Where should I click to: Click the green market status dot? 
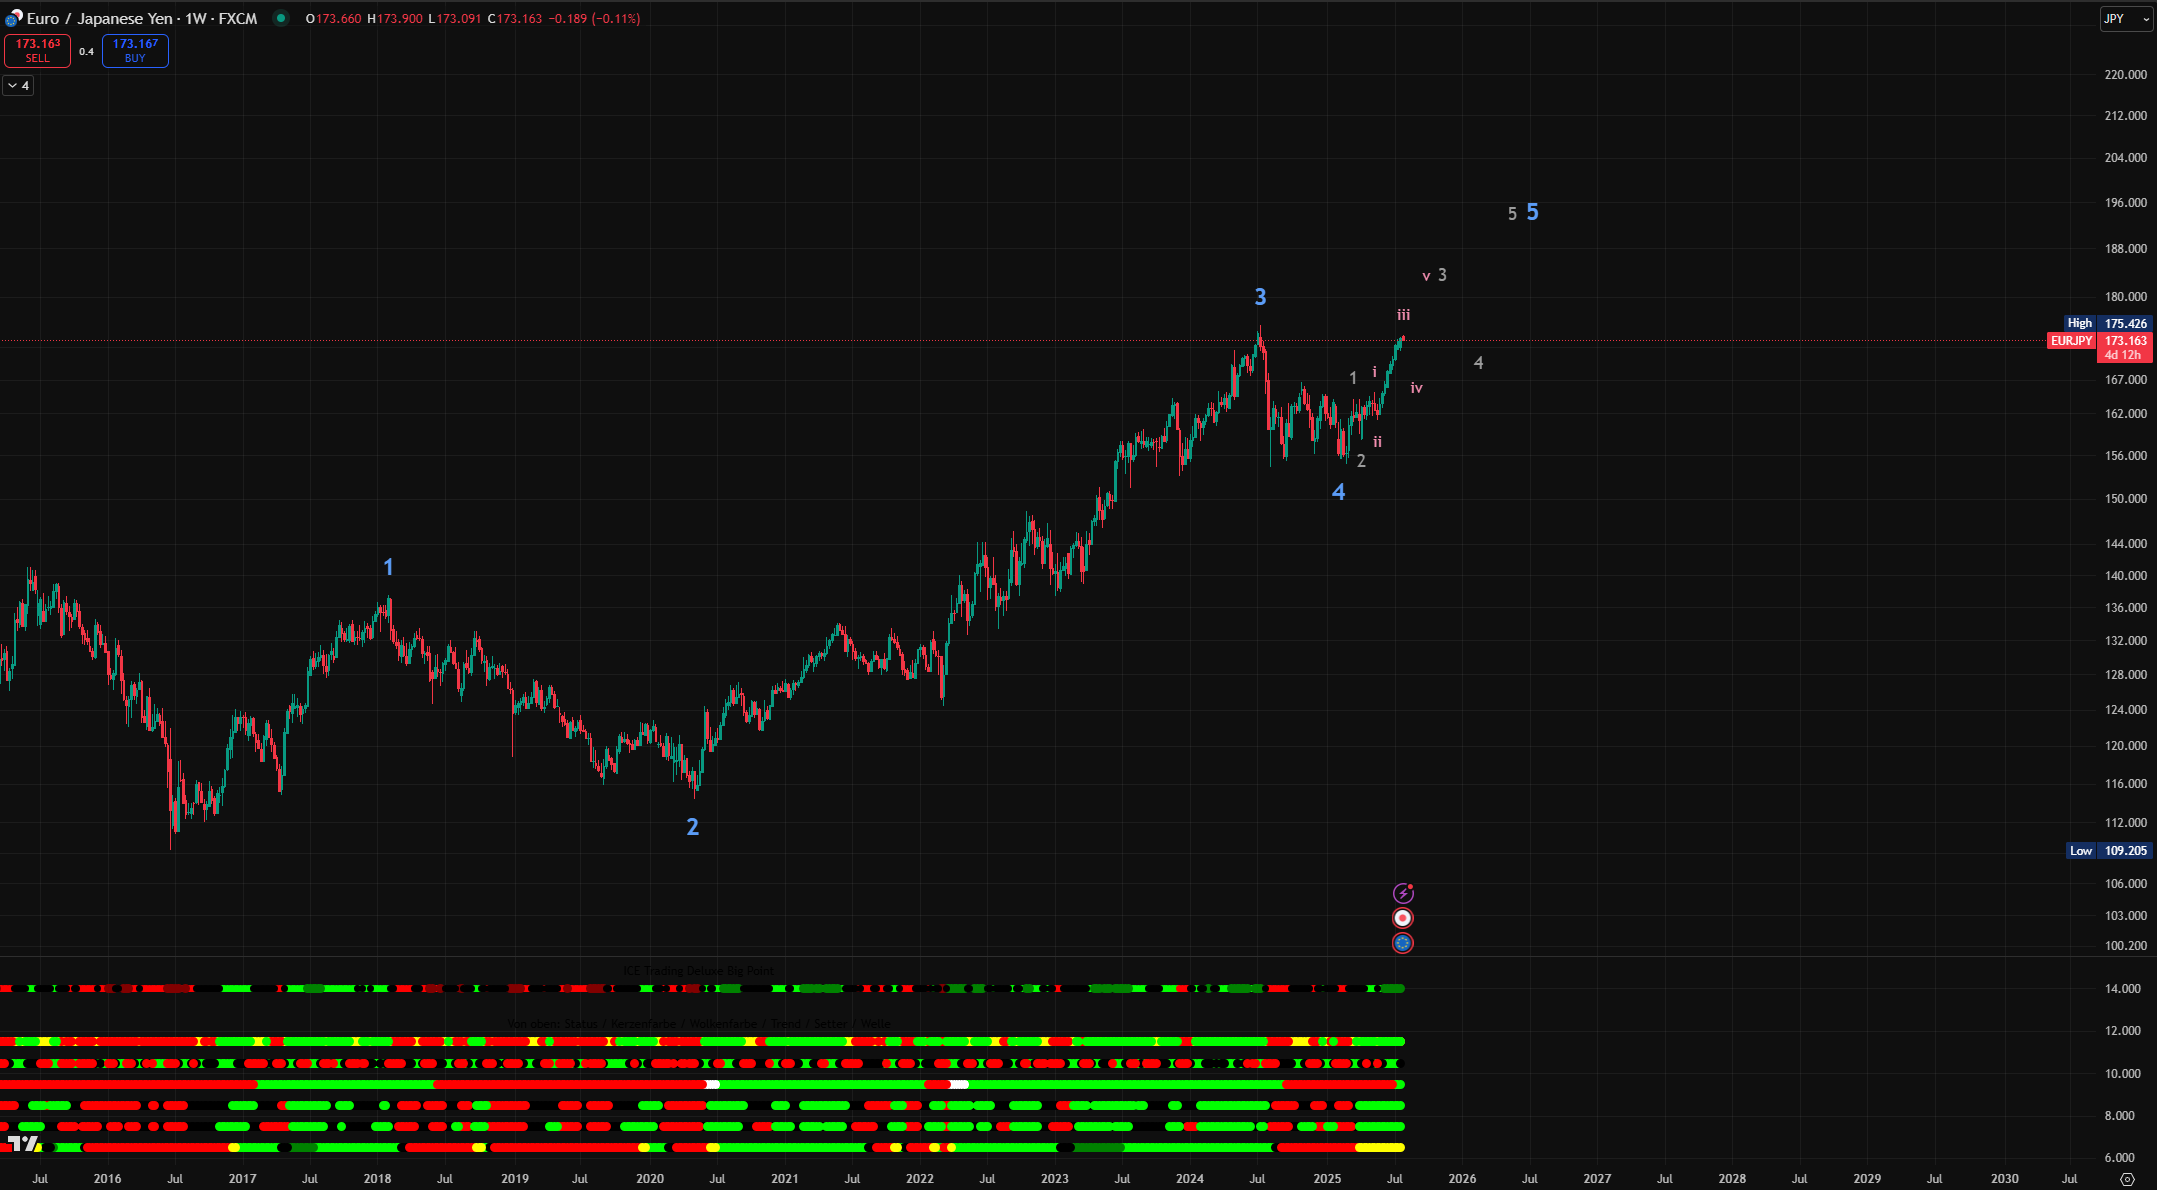pos(281,18)
